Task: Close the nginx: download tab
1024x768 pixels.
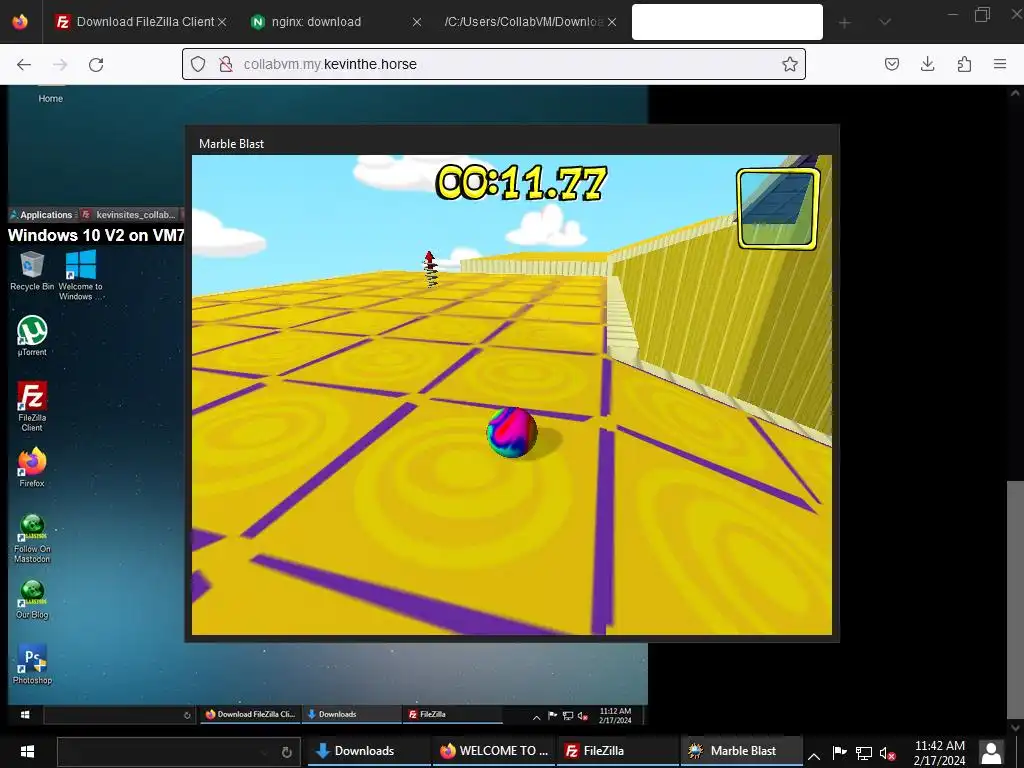Action: [417, 22]
